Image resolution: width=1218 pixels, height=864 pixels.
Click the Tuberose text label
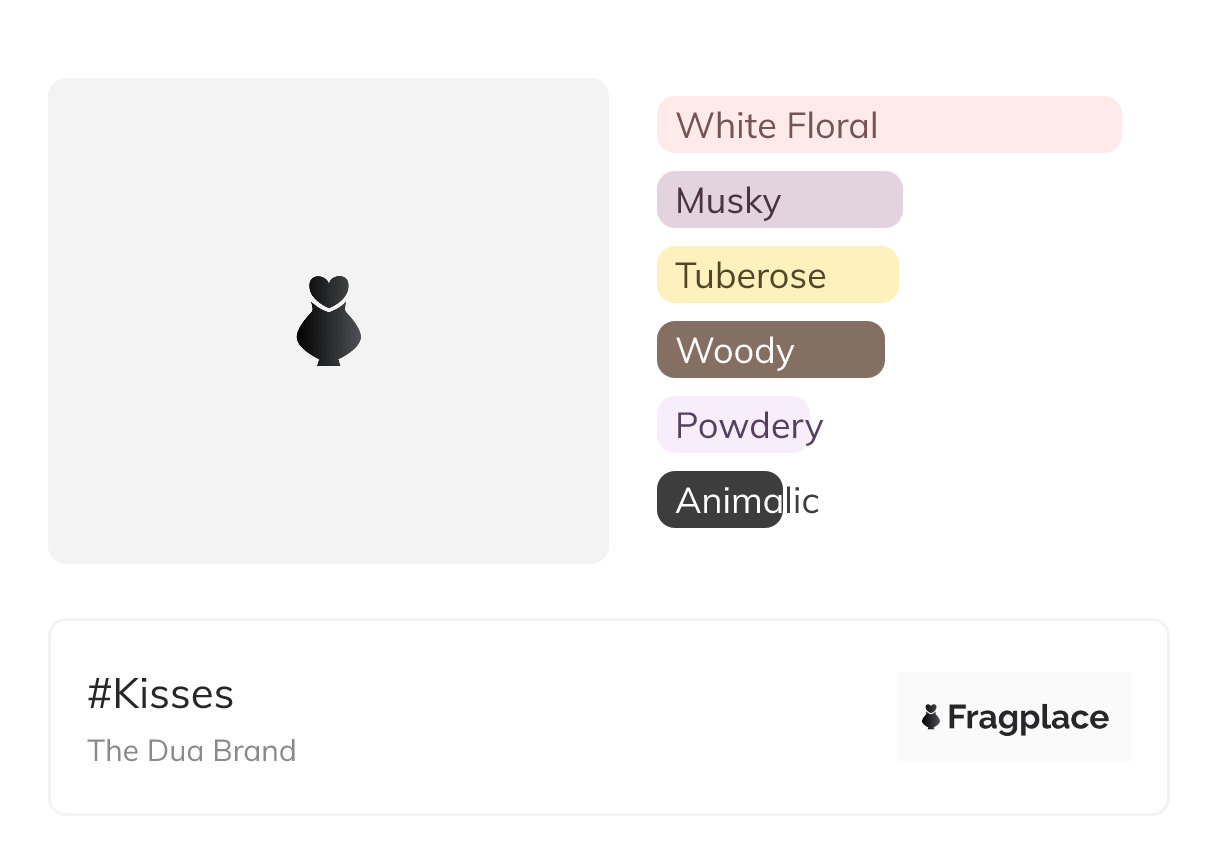(x=750, y=276)
